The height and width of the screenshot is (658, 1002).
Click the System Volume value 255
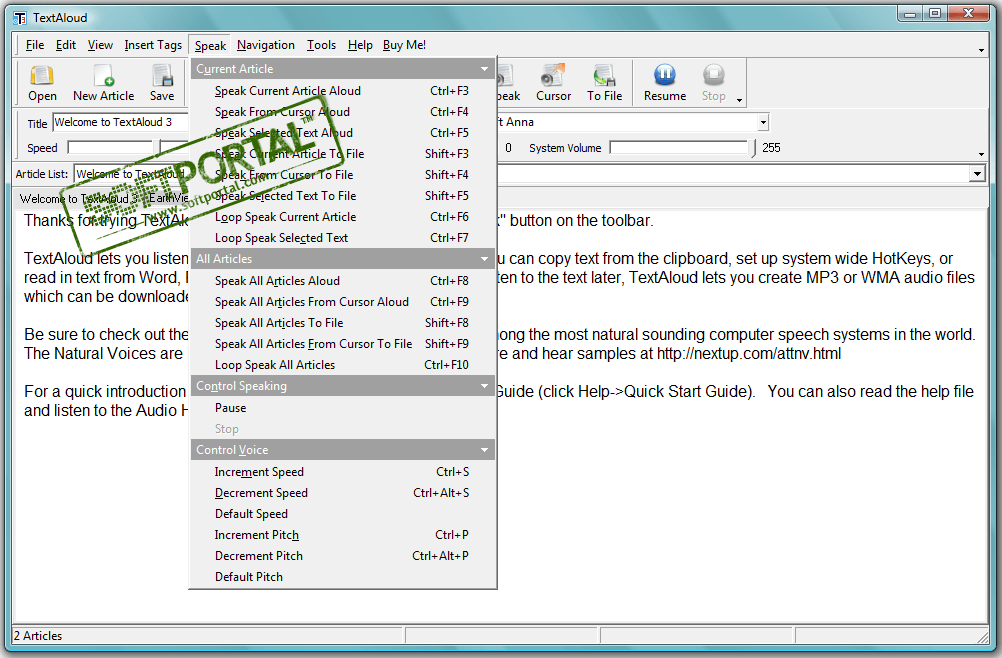tap(771, 148)
